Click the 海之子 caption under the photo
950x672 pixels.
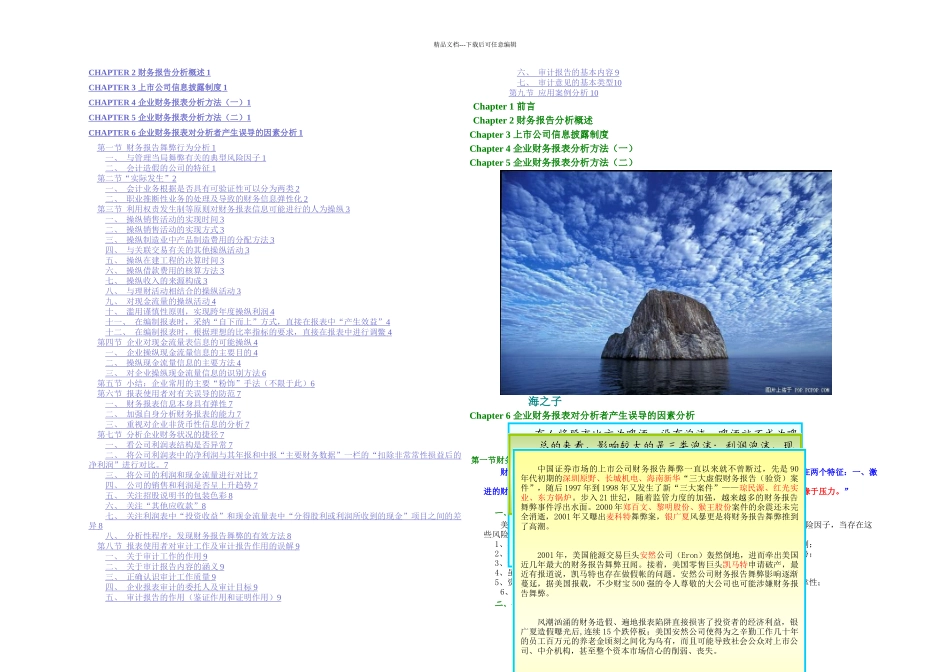coord(545,401)
